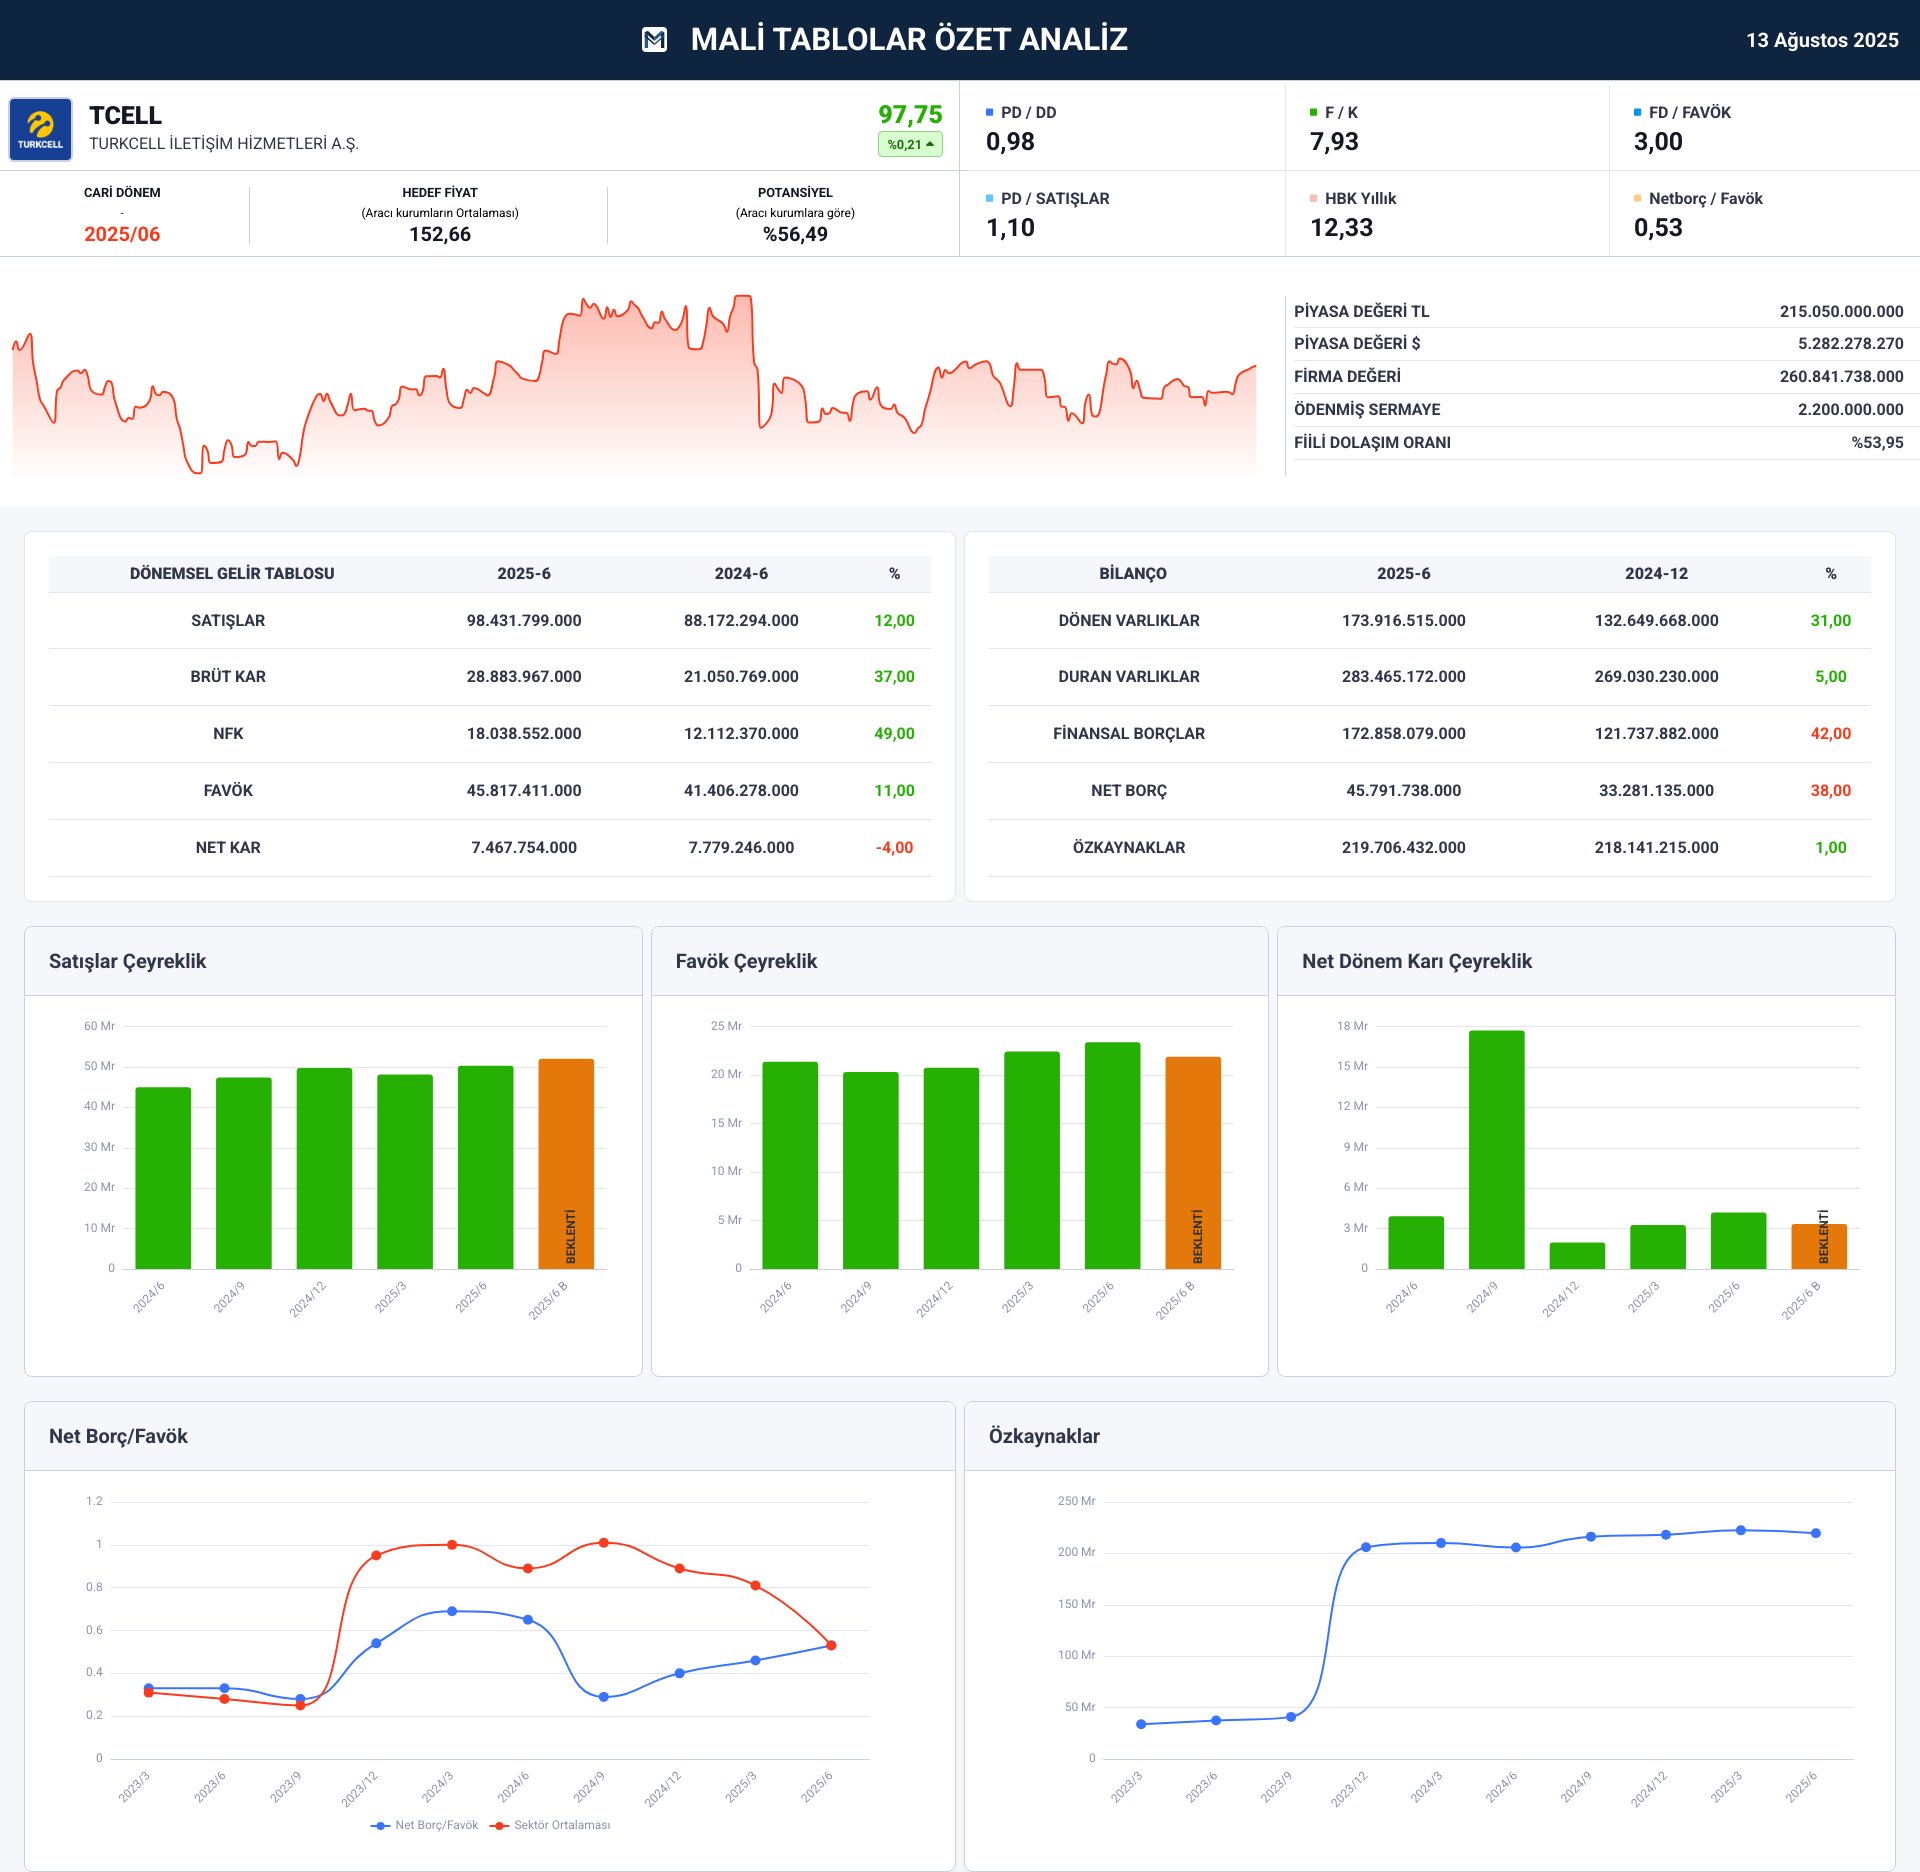Viewport: 1920px width, 1872px height.
Task: Click the HBK Yıllık pink marker
Action: click(x=1314, y=198)
